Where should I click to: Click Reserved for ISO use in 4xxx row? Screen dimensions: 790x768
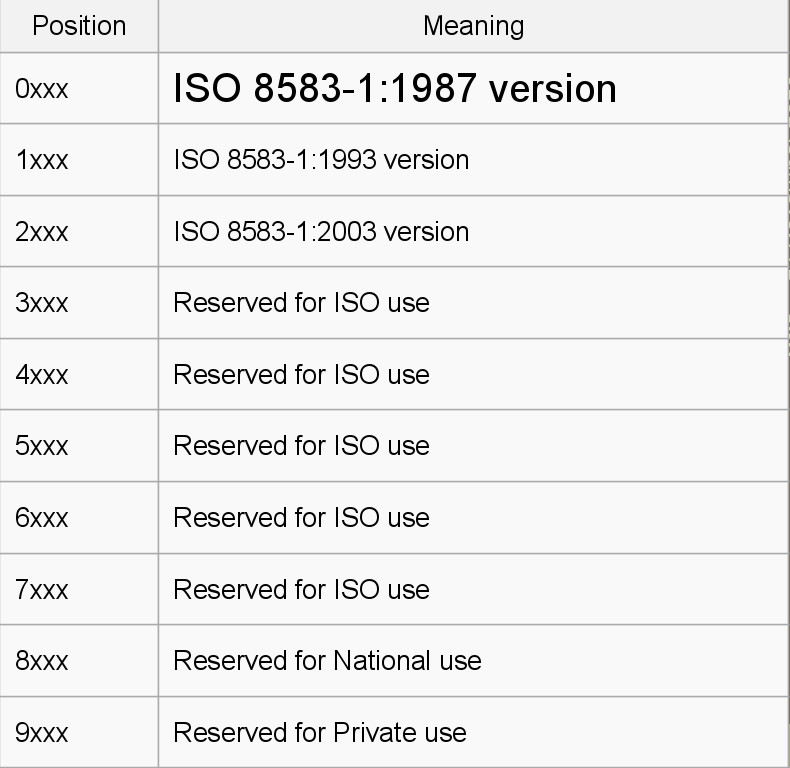pyautogui.click(x=301, y=374)
